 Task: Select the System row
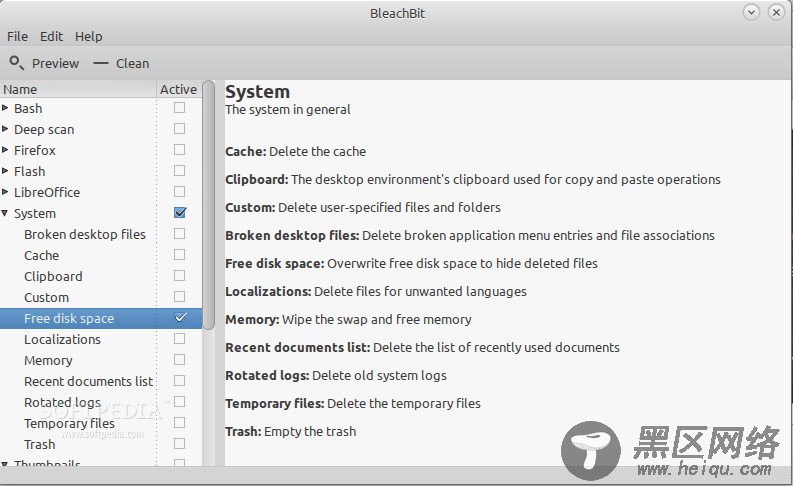click(x=101, y=213)
